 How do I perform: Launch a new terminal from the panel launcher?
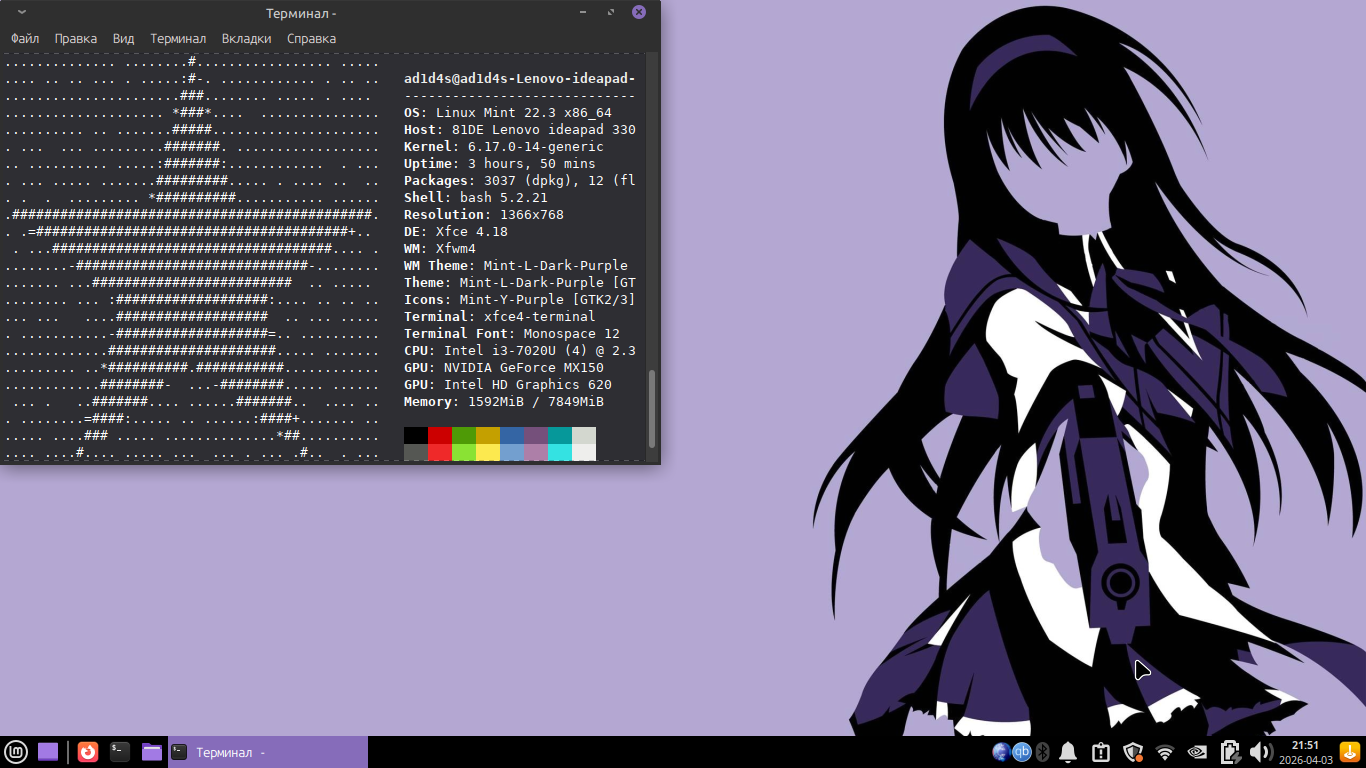pos(120,752)
